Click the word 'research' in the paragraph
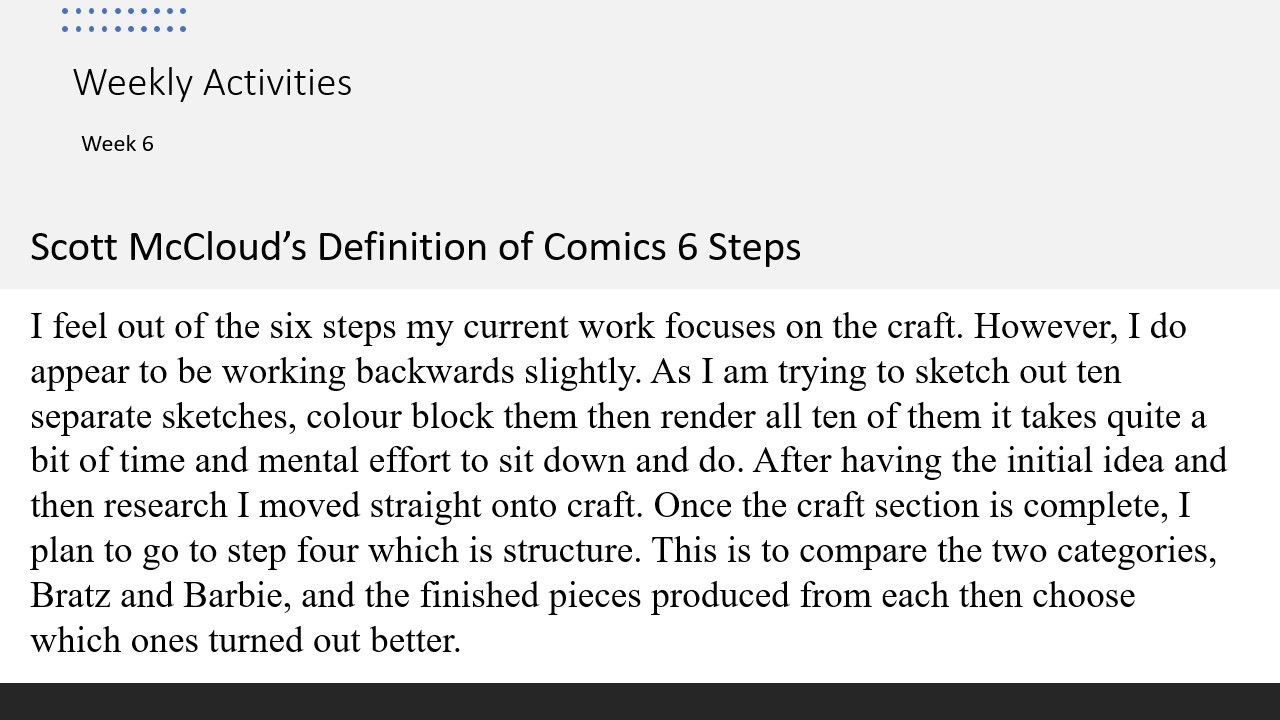Screen dimensions: 1280x720 [165, 506]
